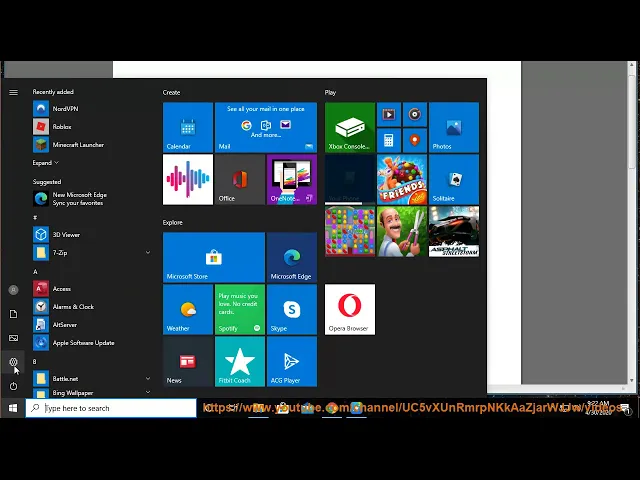Open the OneNote tile
This screenshot has height=480, width=640.
tap(291, 180)
